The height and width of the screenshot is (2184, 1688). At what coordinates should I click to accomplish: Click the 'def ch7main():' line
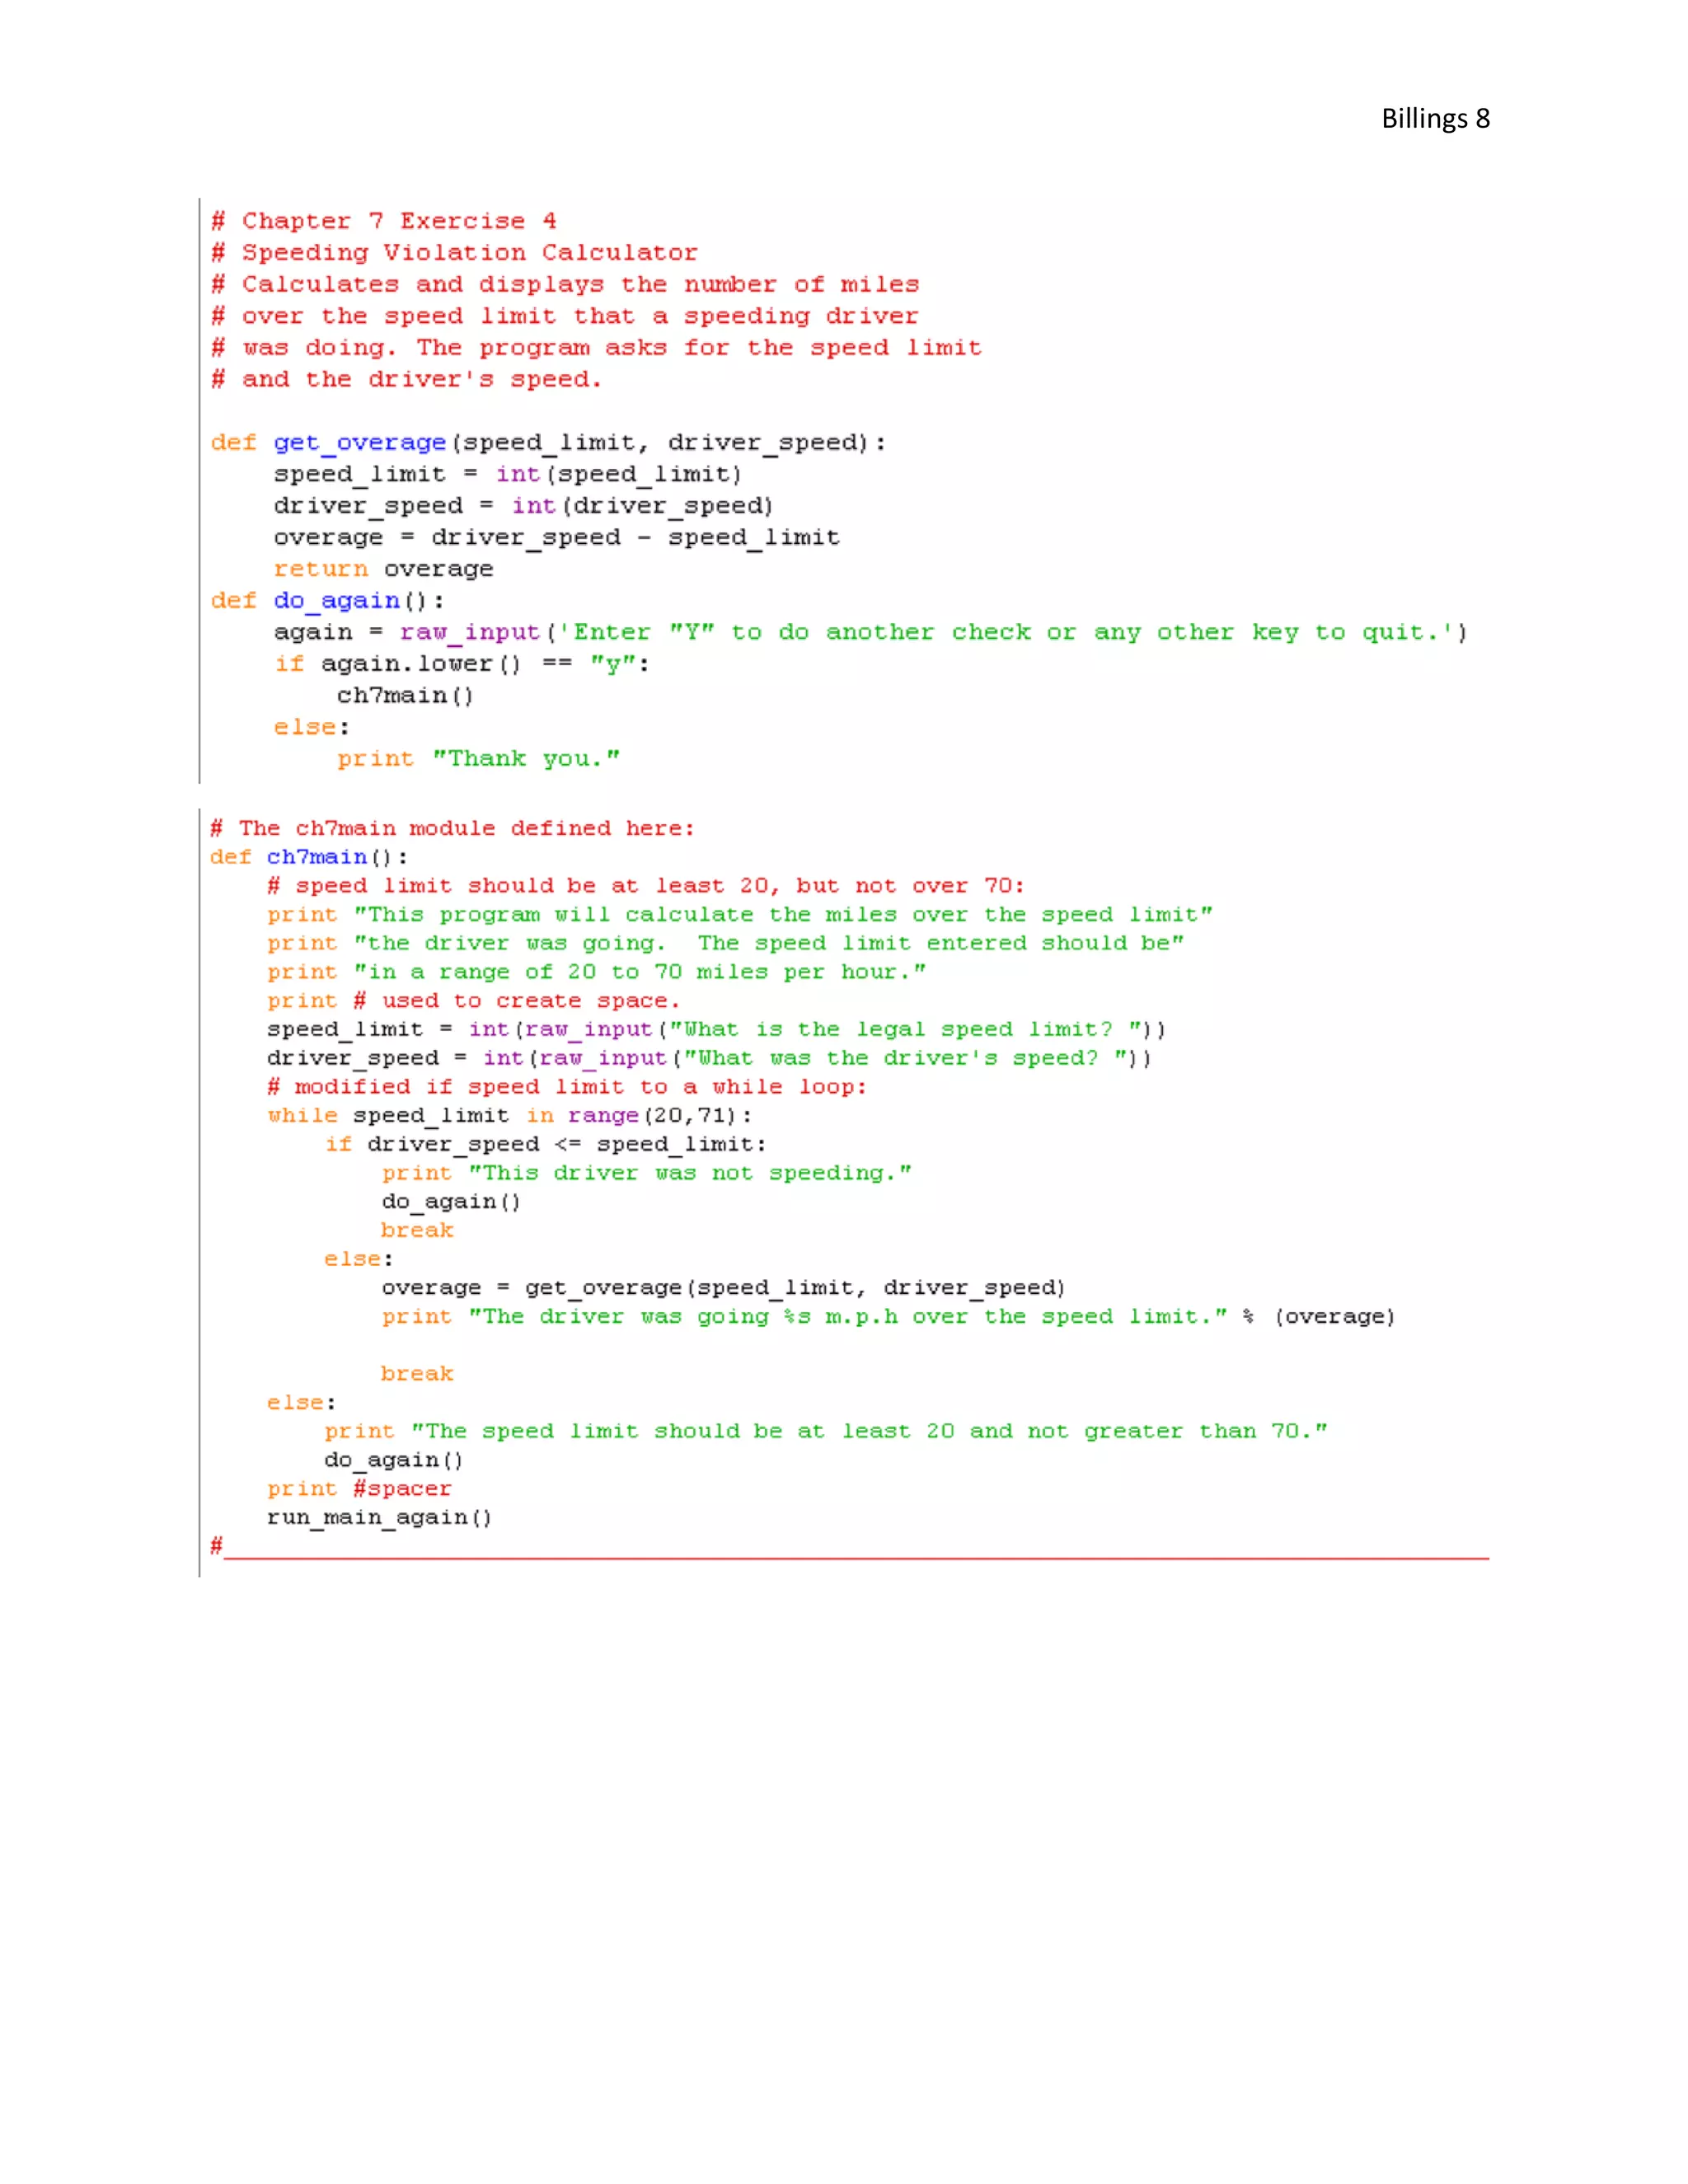[308, 857]
